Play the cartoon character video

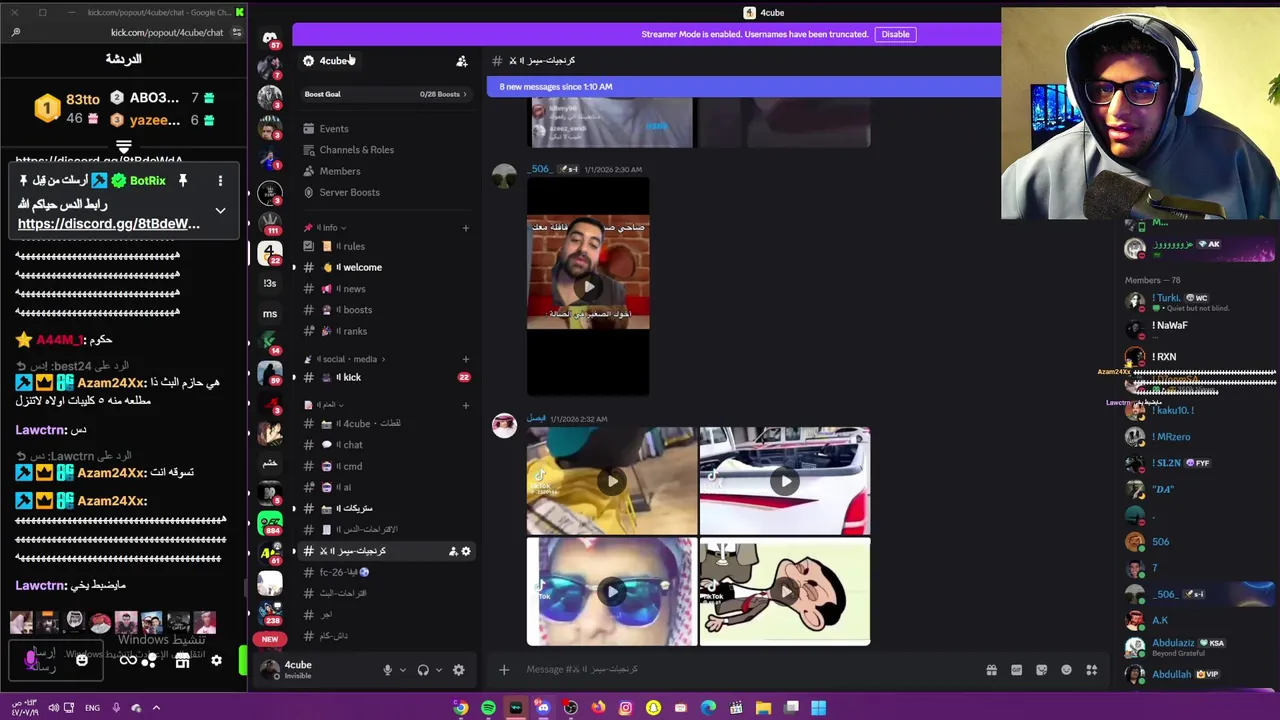point(785,592)
